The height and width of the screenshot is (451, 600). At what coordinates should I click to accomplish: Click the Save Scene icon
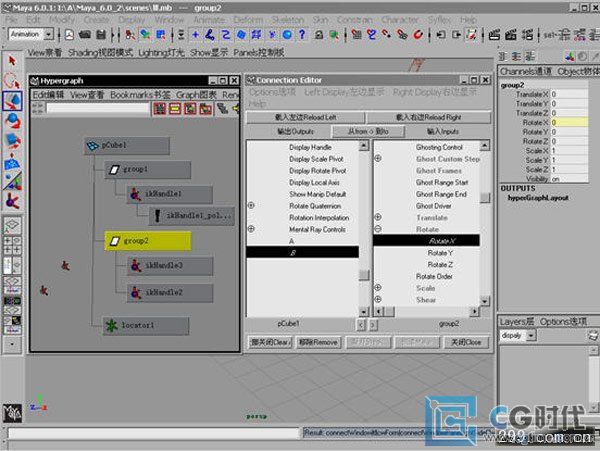pyautogui.click(x=101, y=35)
